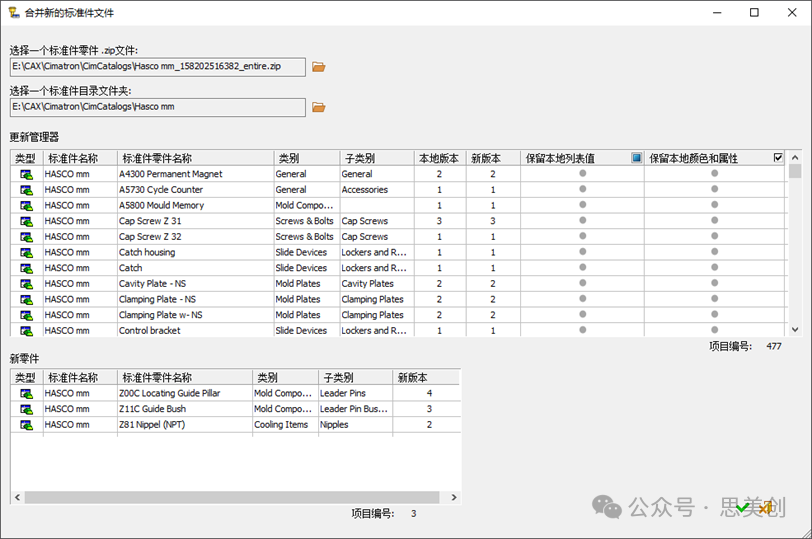Select the Control bracket name cell
The height and width of the screenshot is (539, 812).
coord(196,330)
